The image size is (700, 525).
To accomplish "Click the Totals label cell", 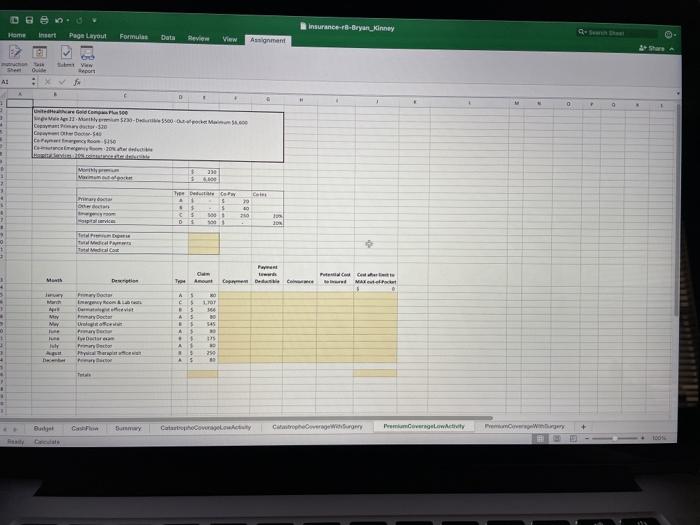I will click(x=125, y=375).
